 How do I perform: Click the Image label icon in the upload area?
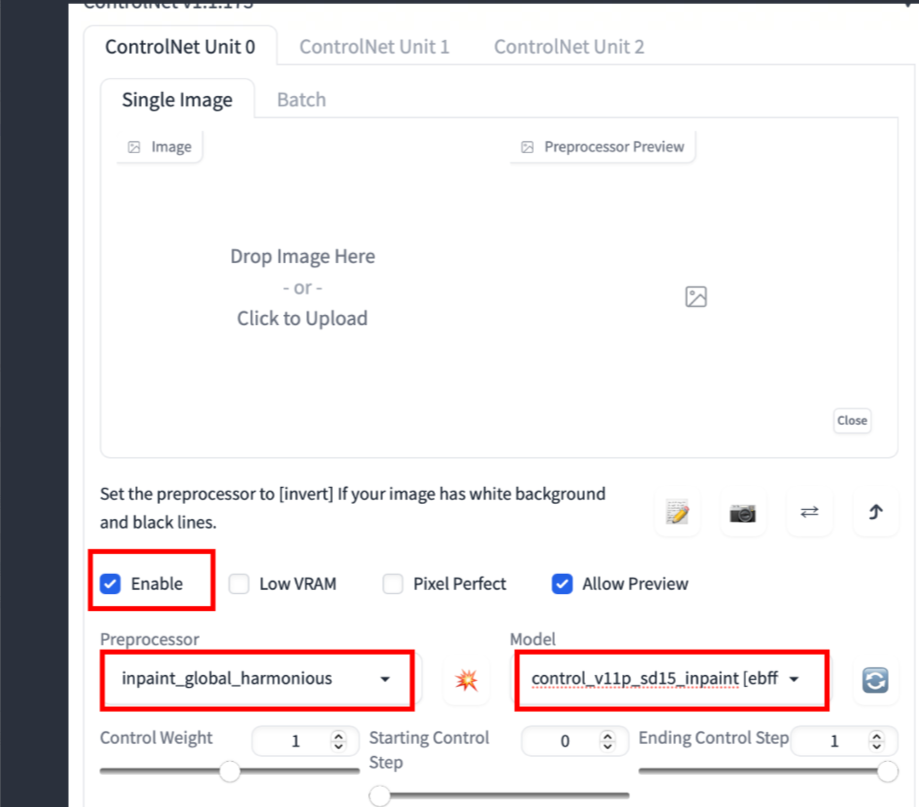tap(134, 147)
